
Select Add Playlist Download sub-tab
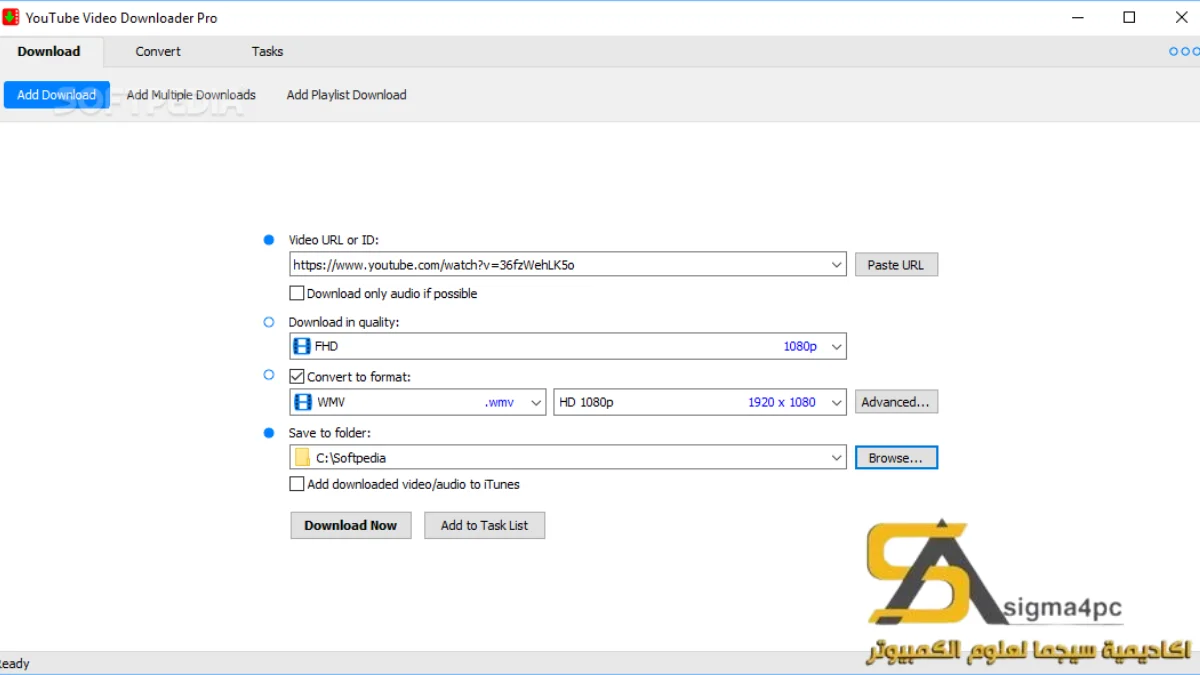tap(346, 95)
